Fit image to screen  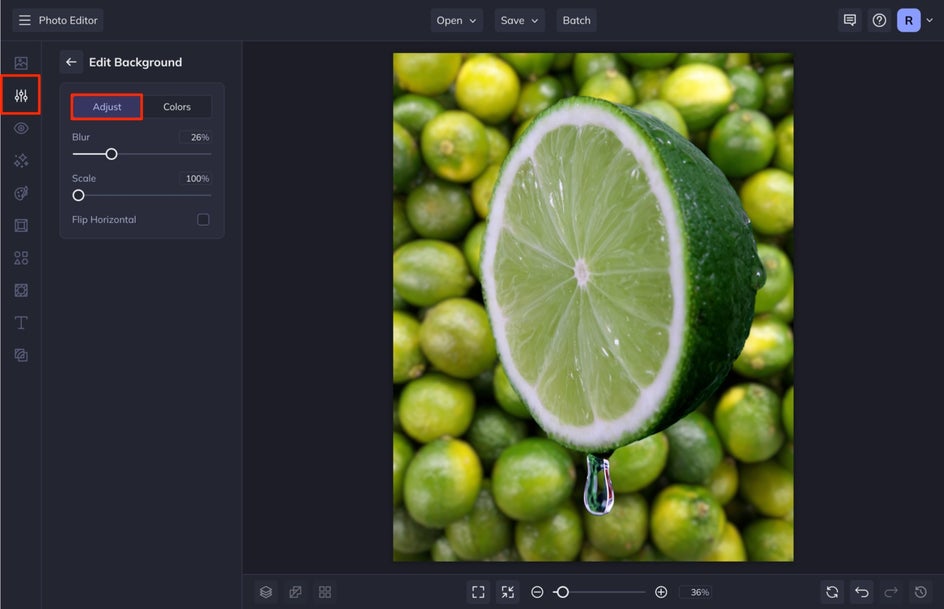pyautogui.click(x=478, y=592)
